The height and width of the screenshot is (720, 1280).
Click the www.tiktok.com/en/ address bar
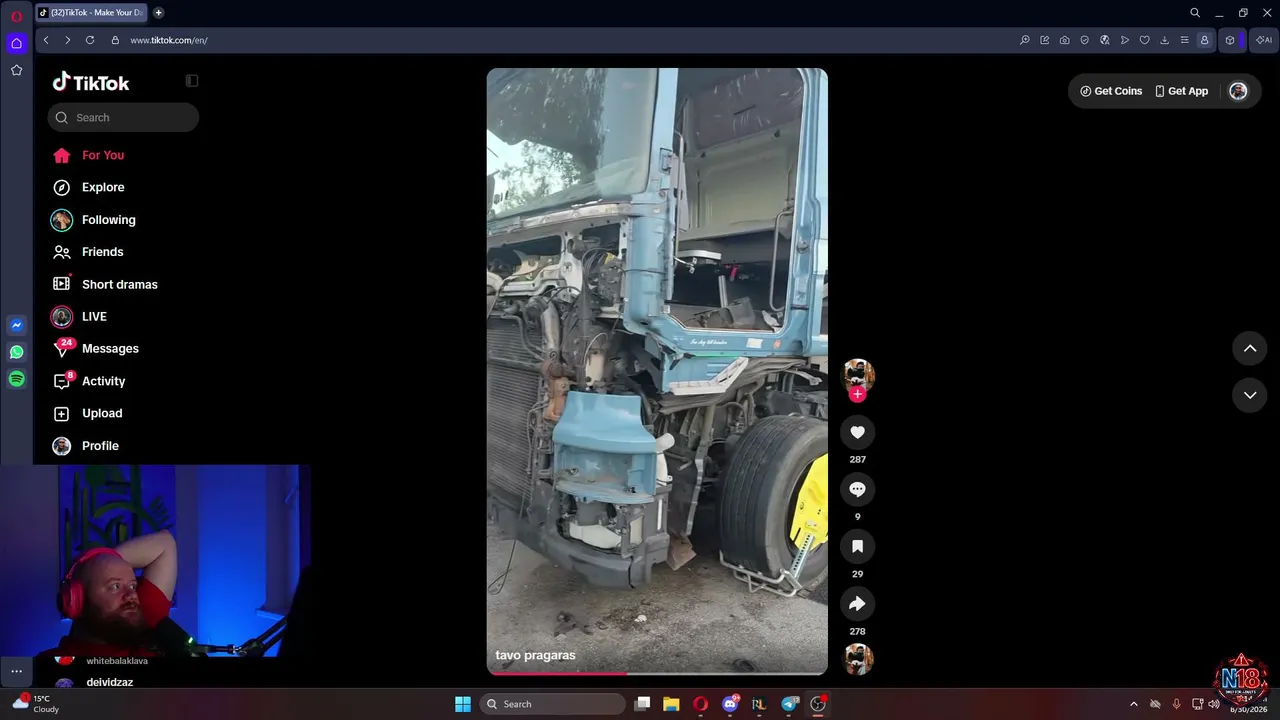[x=168, y=40]
